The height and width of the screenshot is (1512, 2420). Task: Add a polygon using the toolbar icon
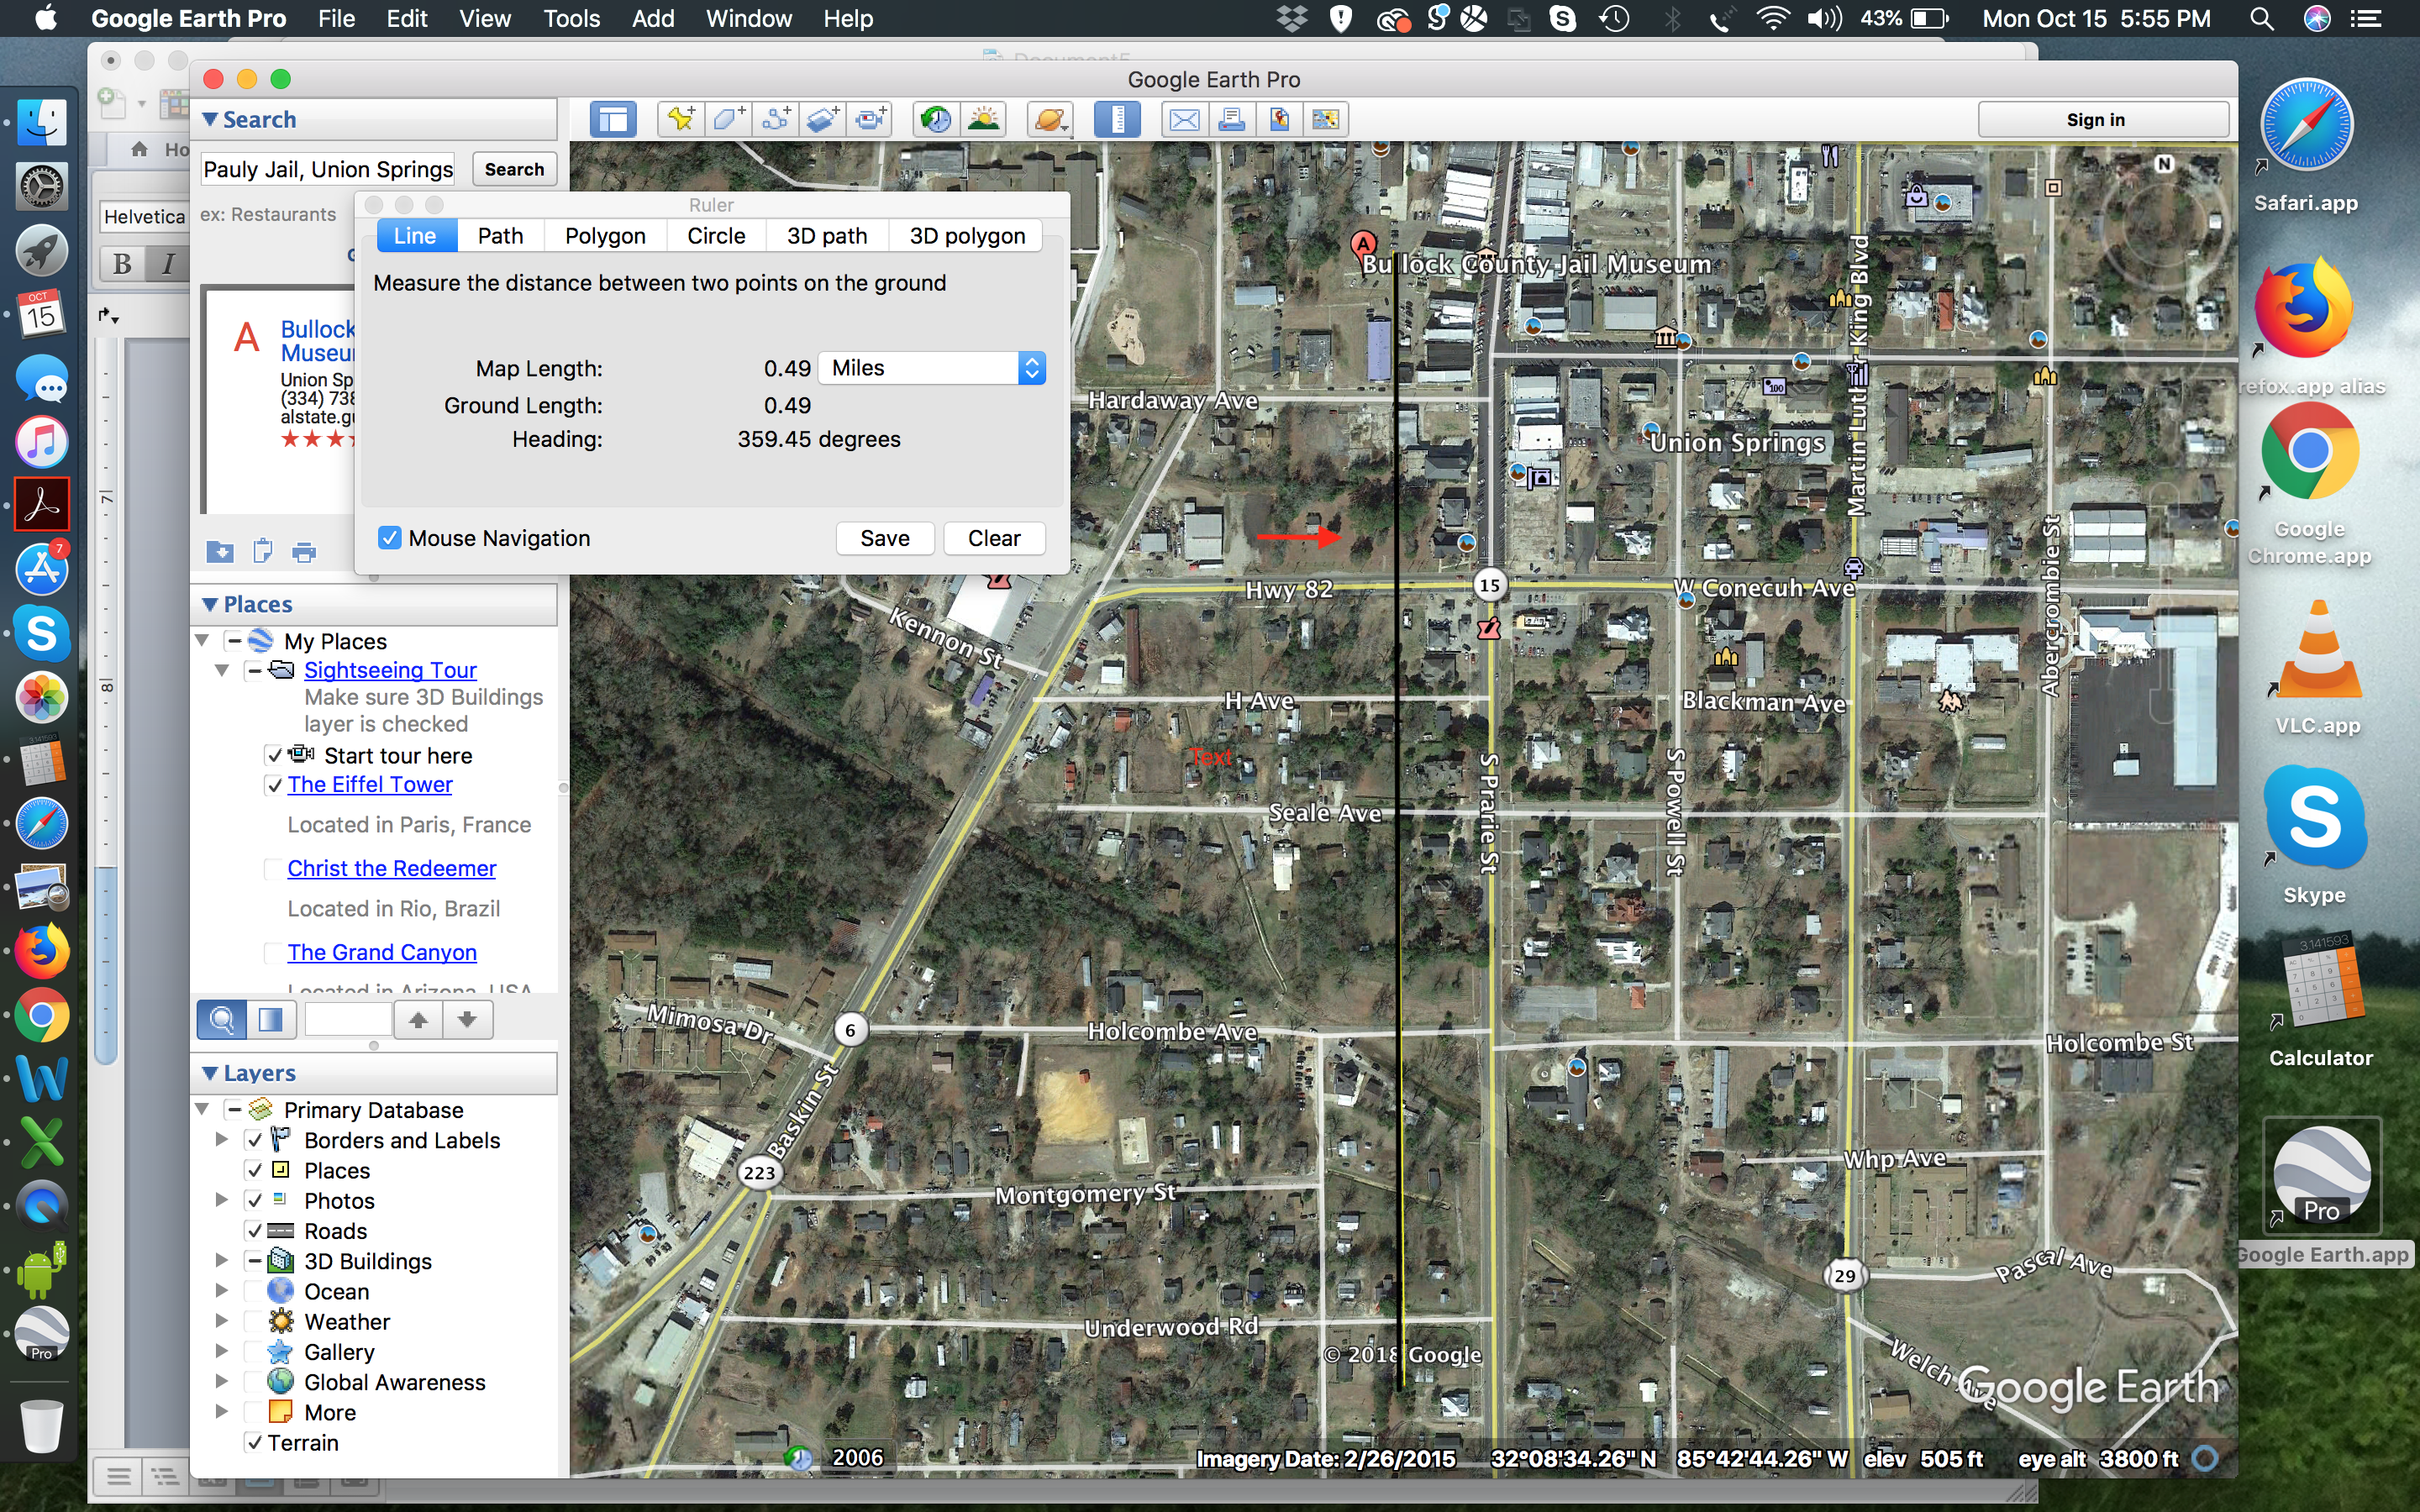tap(728, 120)
